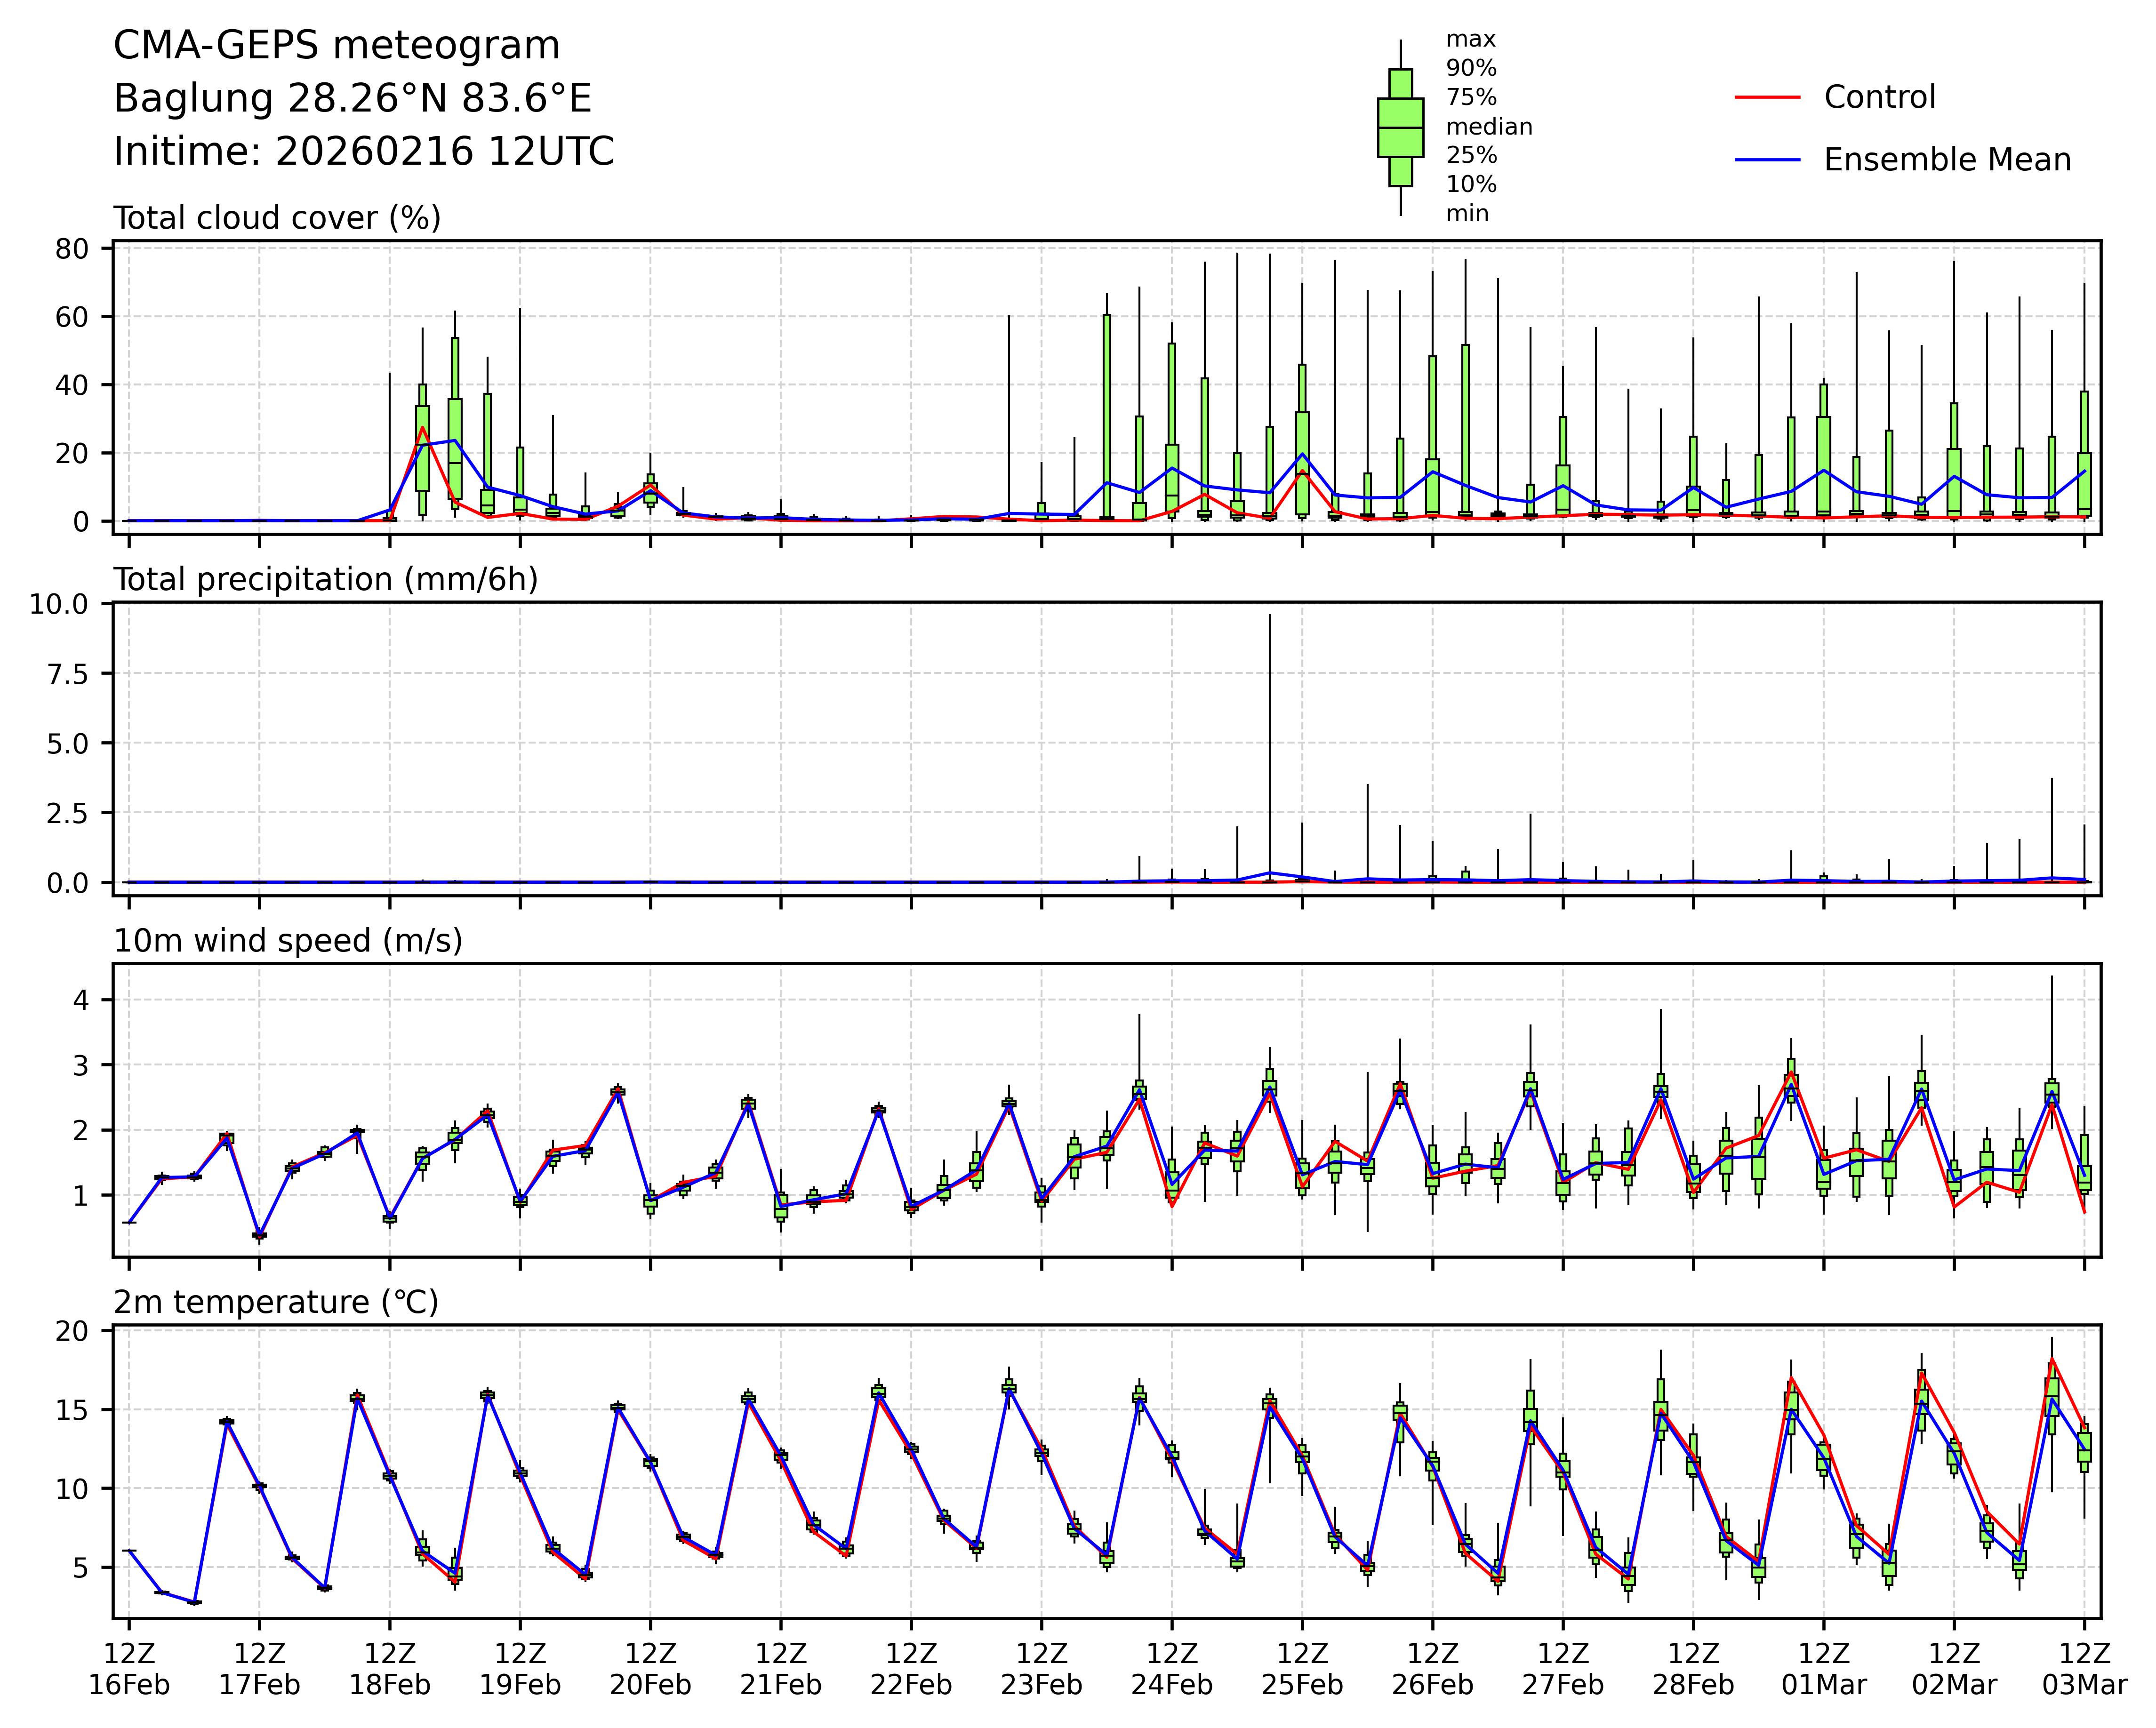Click the '2m temperature (℃)' panel title
2156x1728 pixels.
275,1303
